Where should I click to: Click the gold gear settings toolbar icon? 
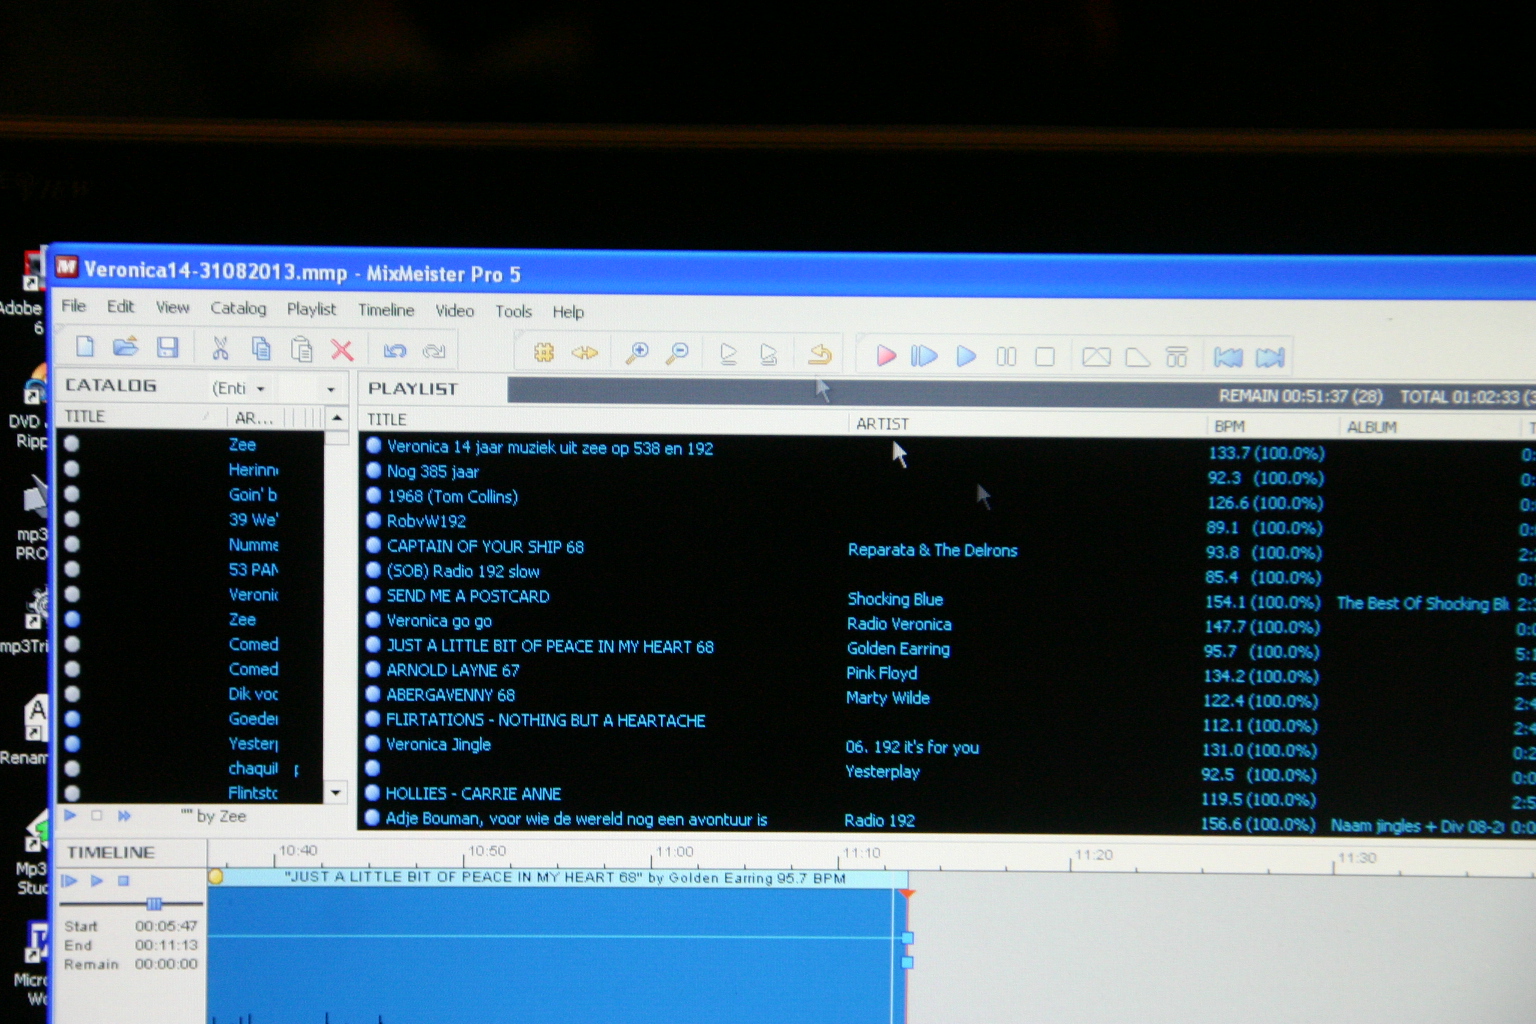544,352
